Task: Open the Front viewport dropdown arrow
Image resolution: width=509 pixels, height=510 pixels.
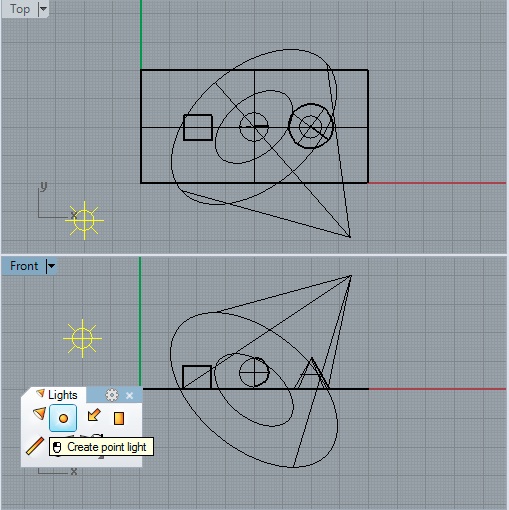Action: (x=51, y=266)
